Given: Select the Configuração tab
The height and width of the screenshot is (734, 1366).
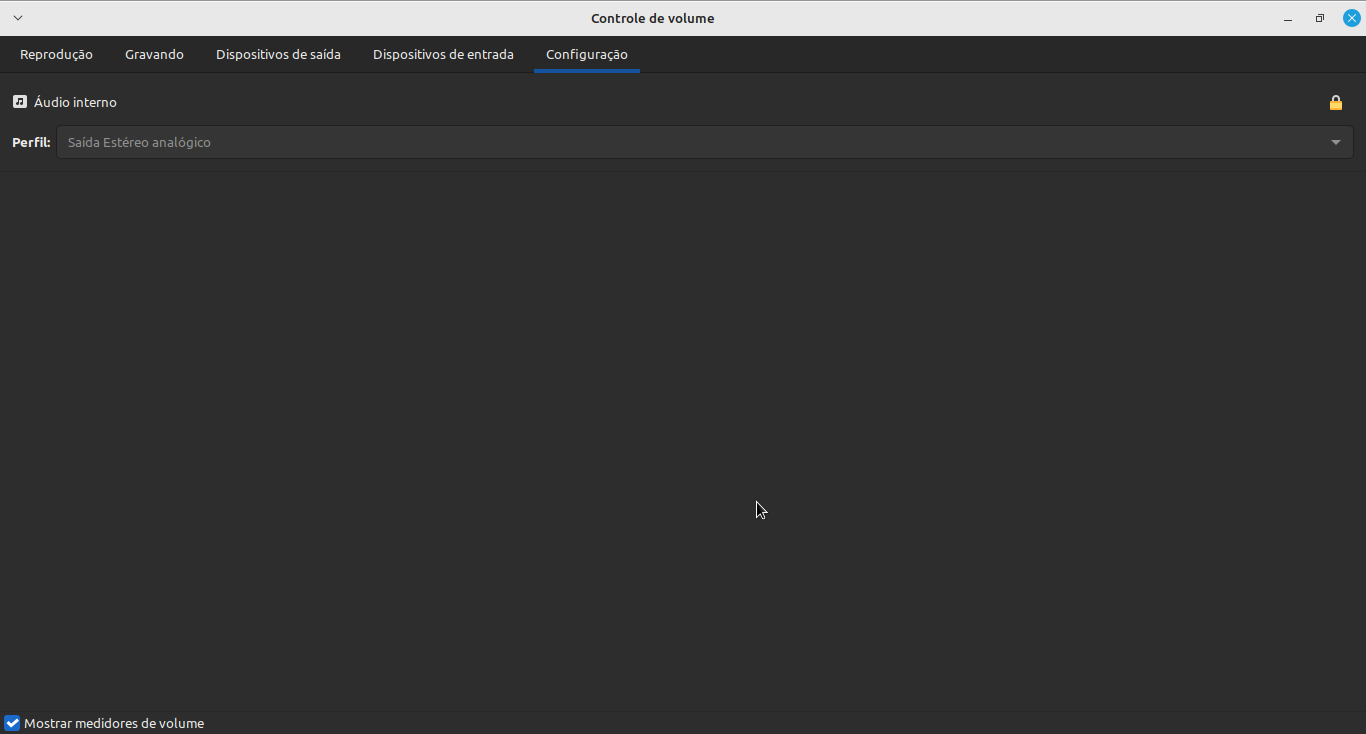Looking at the screenshot, I should coord(587,54).
